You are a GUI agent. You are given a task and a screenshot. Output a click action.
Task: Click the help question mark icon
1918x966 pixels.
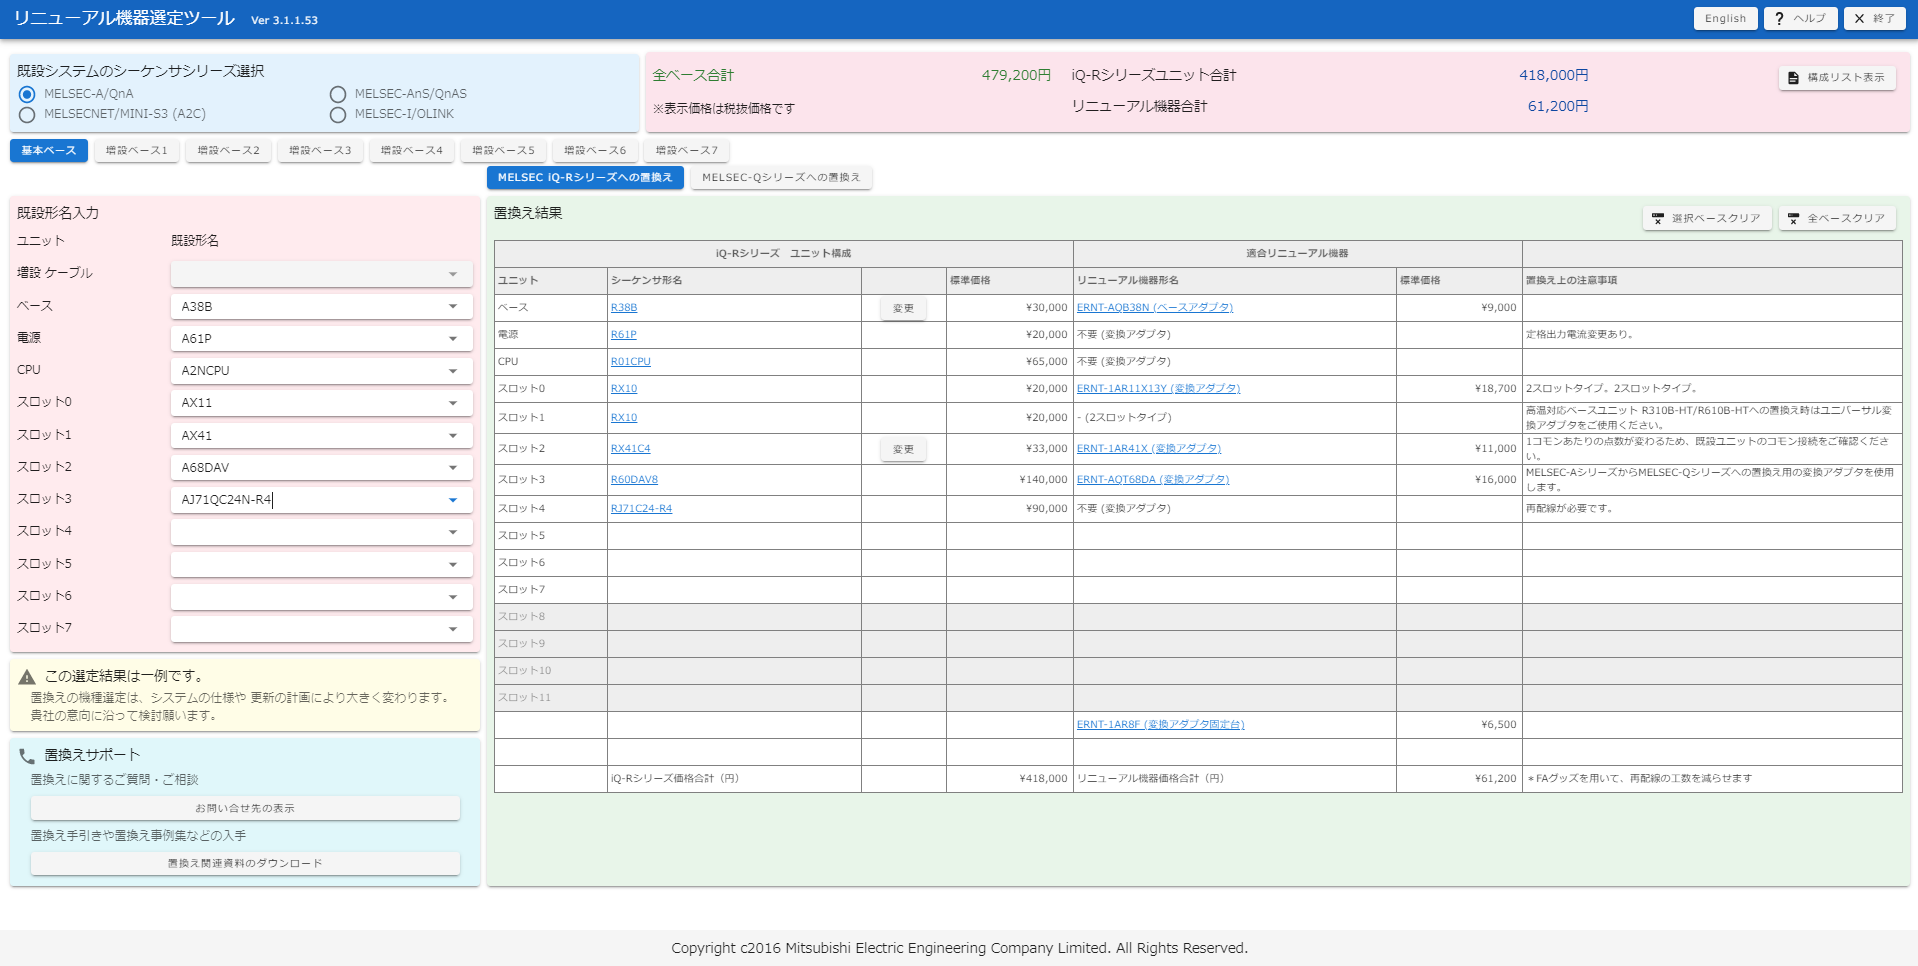point(1779,19)
